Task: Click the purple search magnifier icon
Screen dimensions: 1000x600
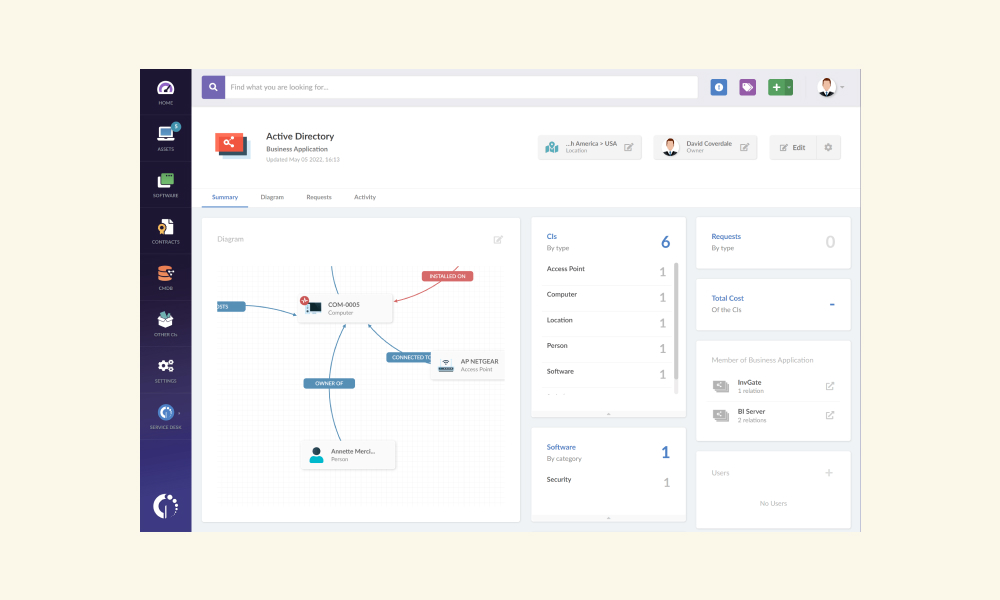Action: [213, 87]
